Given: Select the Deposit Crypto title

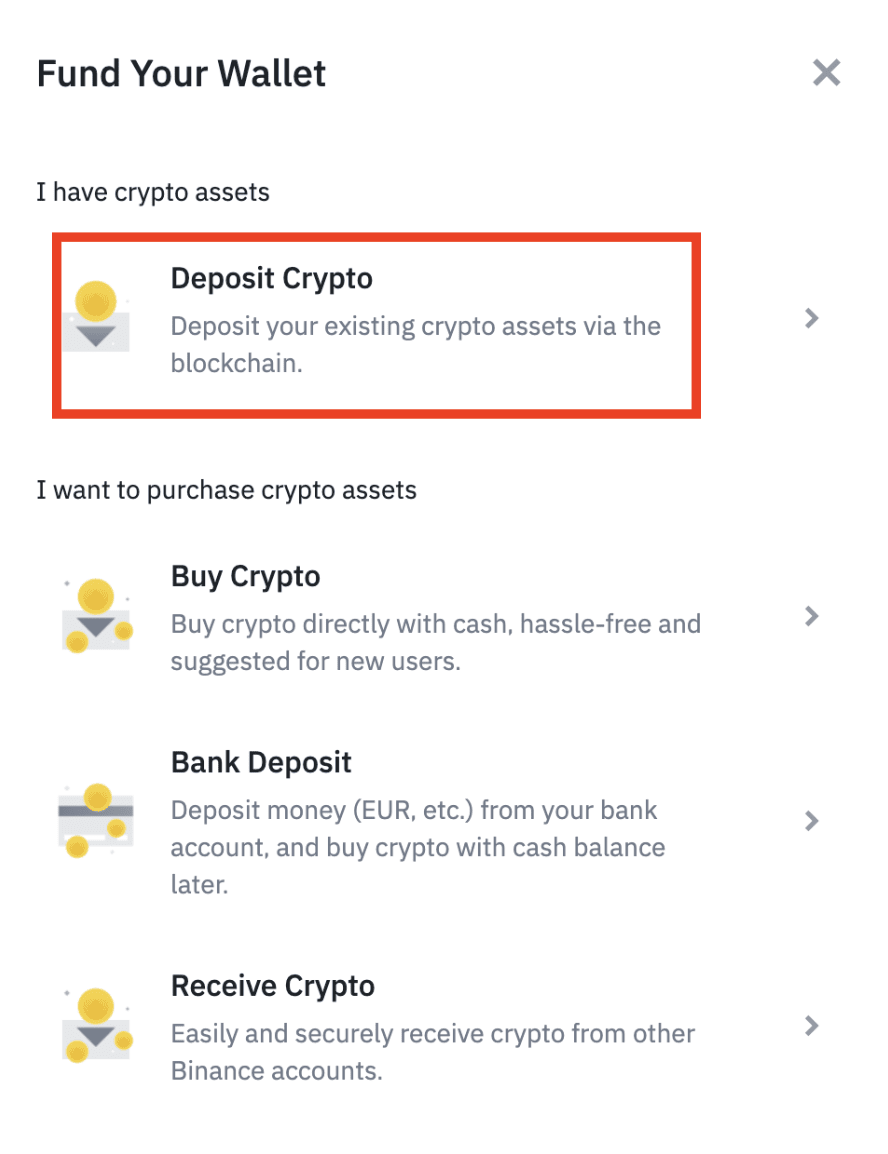Looking at the screenshot, I should click(x=271, y=278).
